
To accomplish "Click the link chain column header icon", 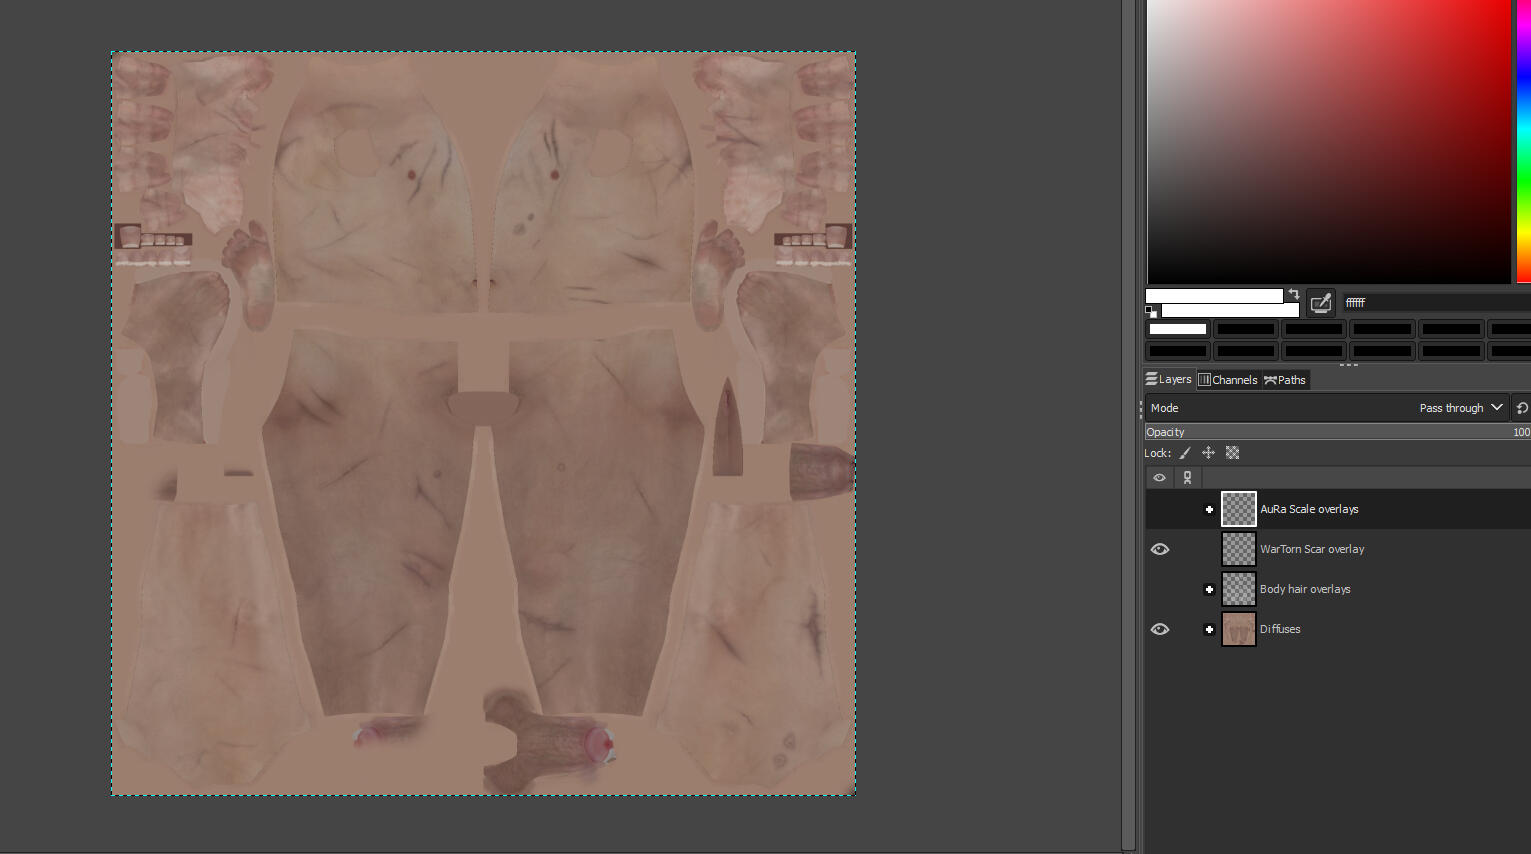I will [x=1187, y=478].
